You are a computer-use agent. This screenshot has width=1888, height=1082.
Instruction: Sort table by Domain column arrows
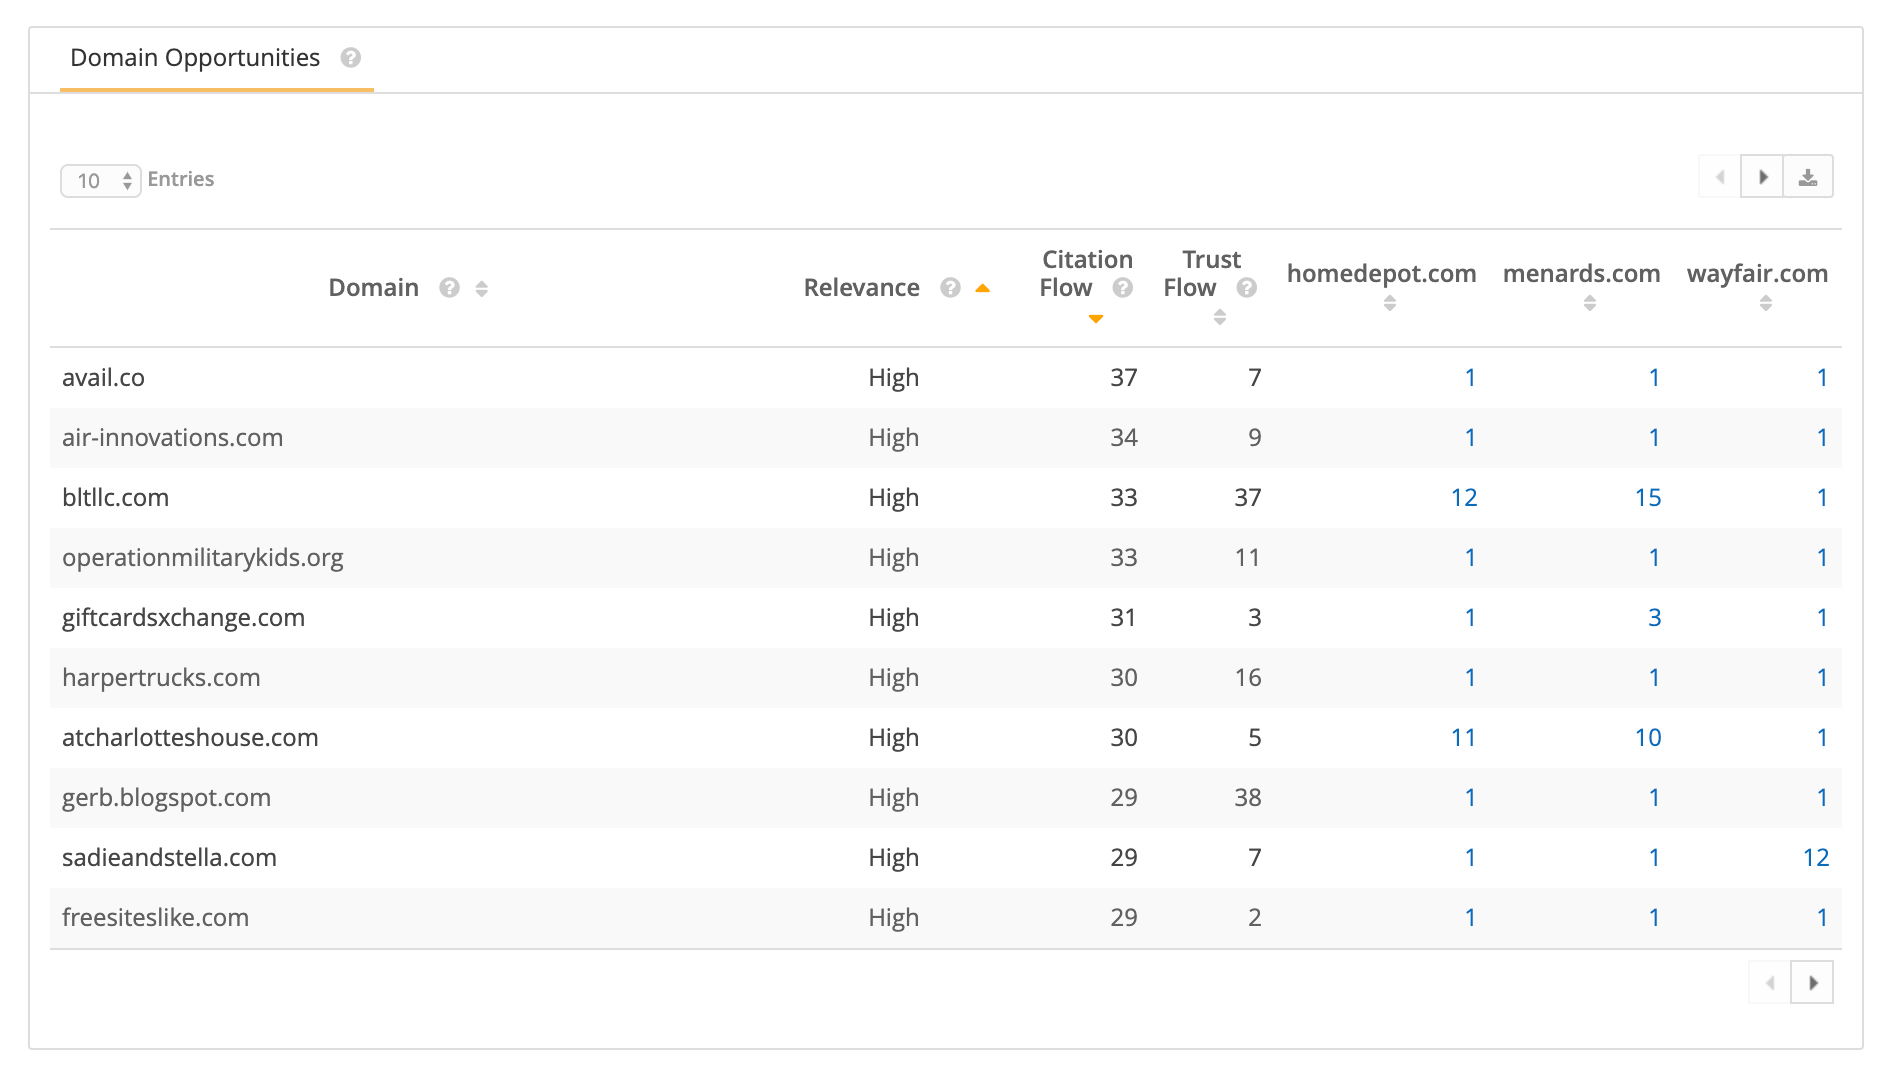coord(482,288)
